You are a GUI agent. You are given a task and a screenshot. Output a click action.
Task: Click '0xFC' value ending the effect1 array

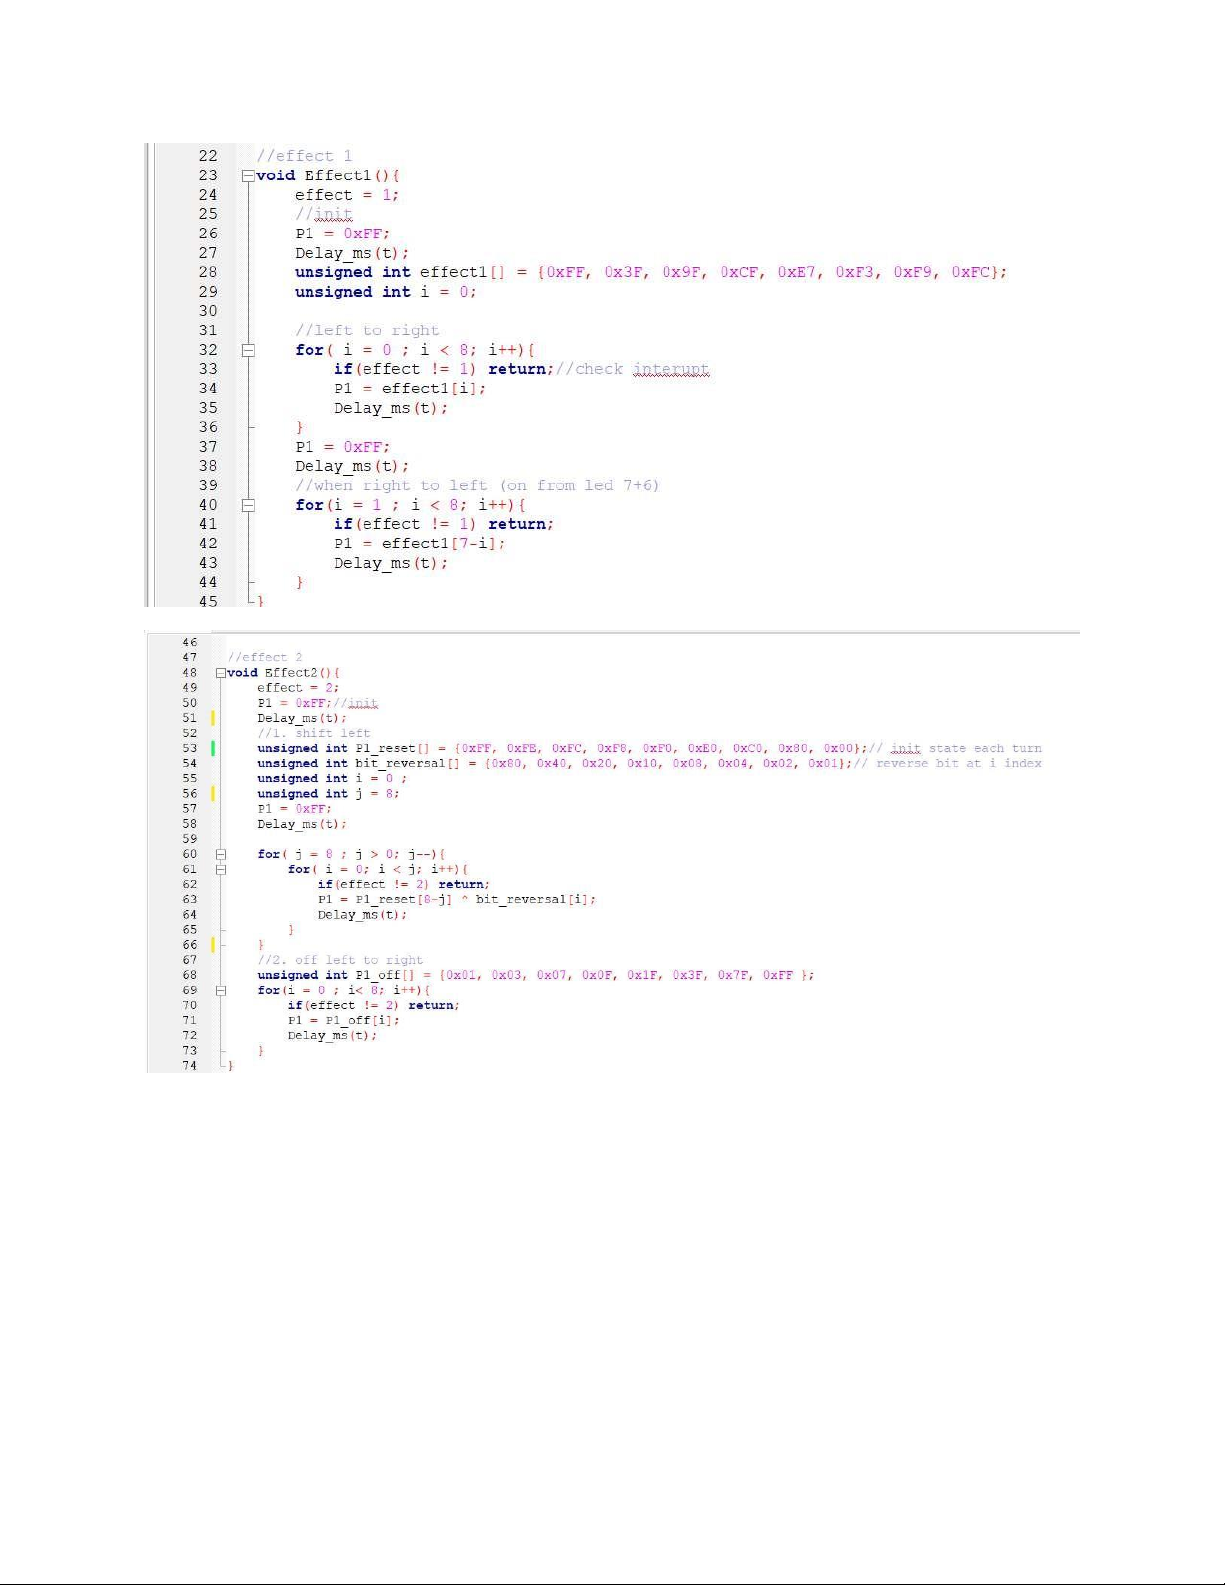click(970, 272)
